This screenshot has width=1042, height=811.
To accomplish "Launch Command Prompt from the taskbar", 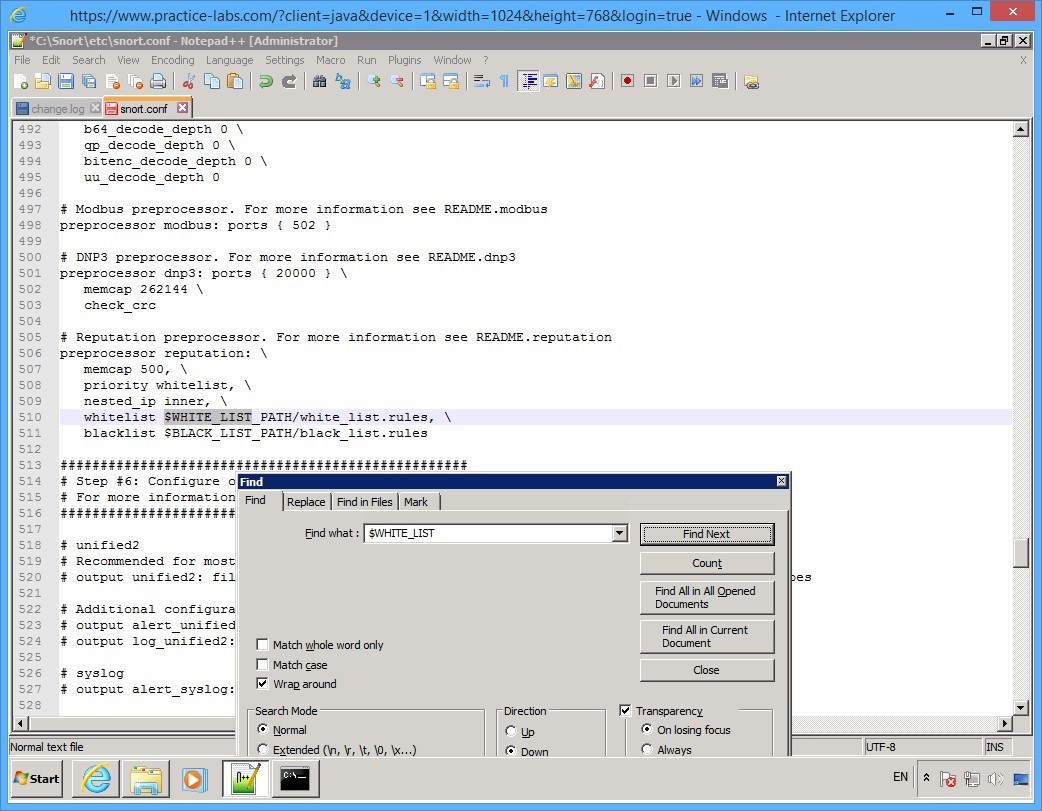I will pos(296,779).
